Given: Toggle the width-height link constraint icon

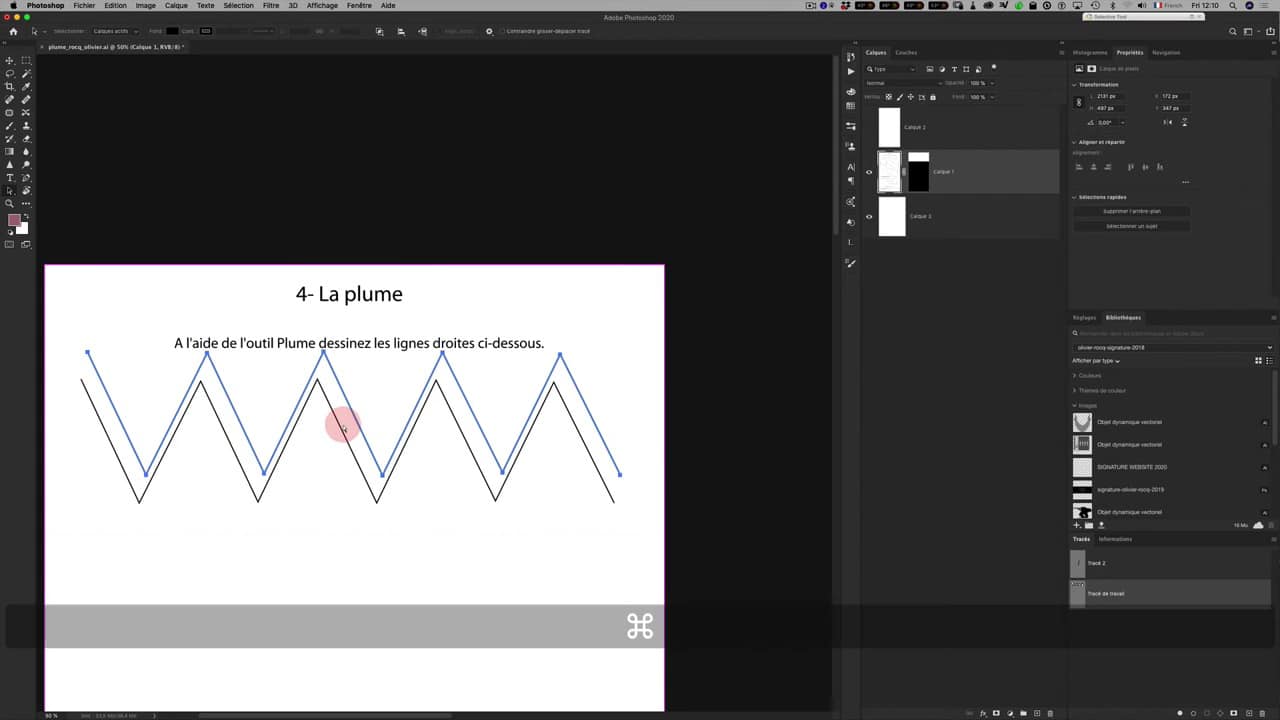Looking at the screenshot, I should coord(1078,102).
